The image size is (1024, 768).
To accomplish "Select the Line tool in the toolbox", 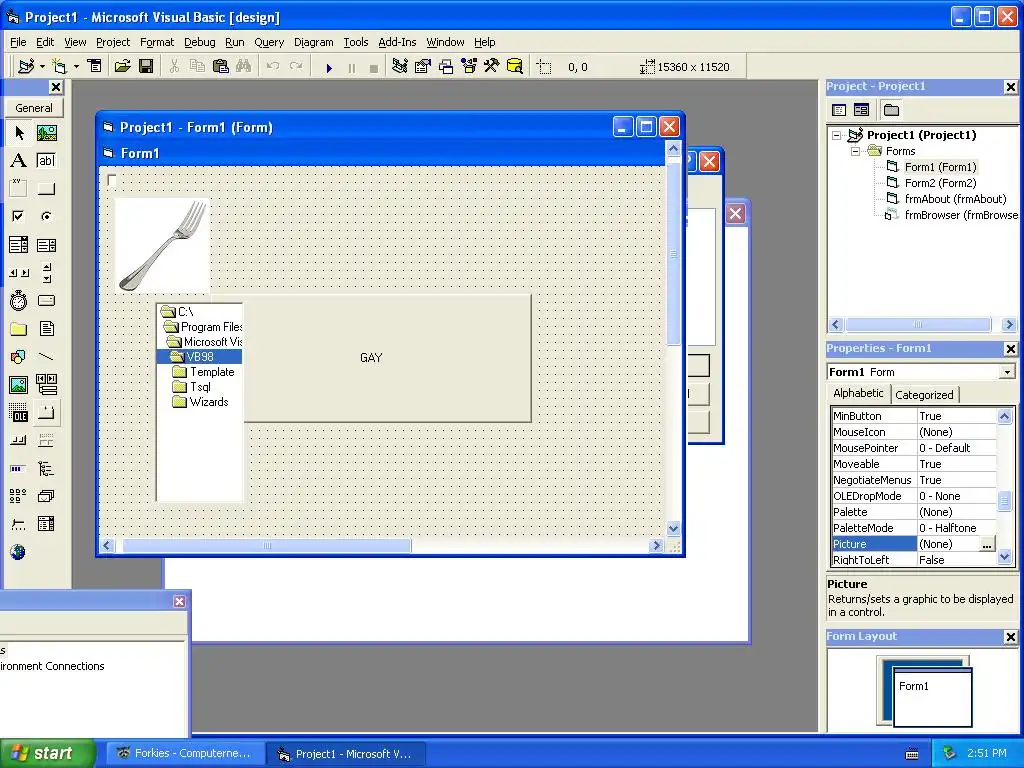I will pyautogui.click(x=46, y=357).
